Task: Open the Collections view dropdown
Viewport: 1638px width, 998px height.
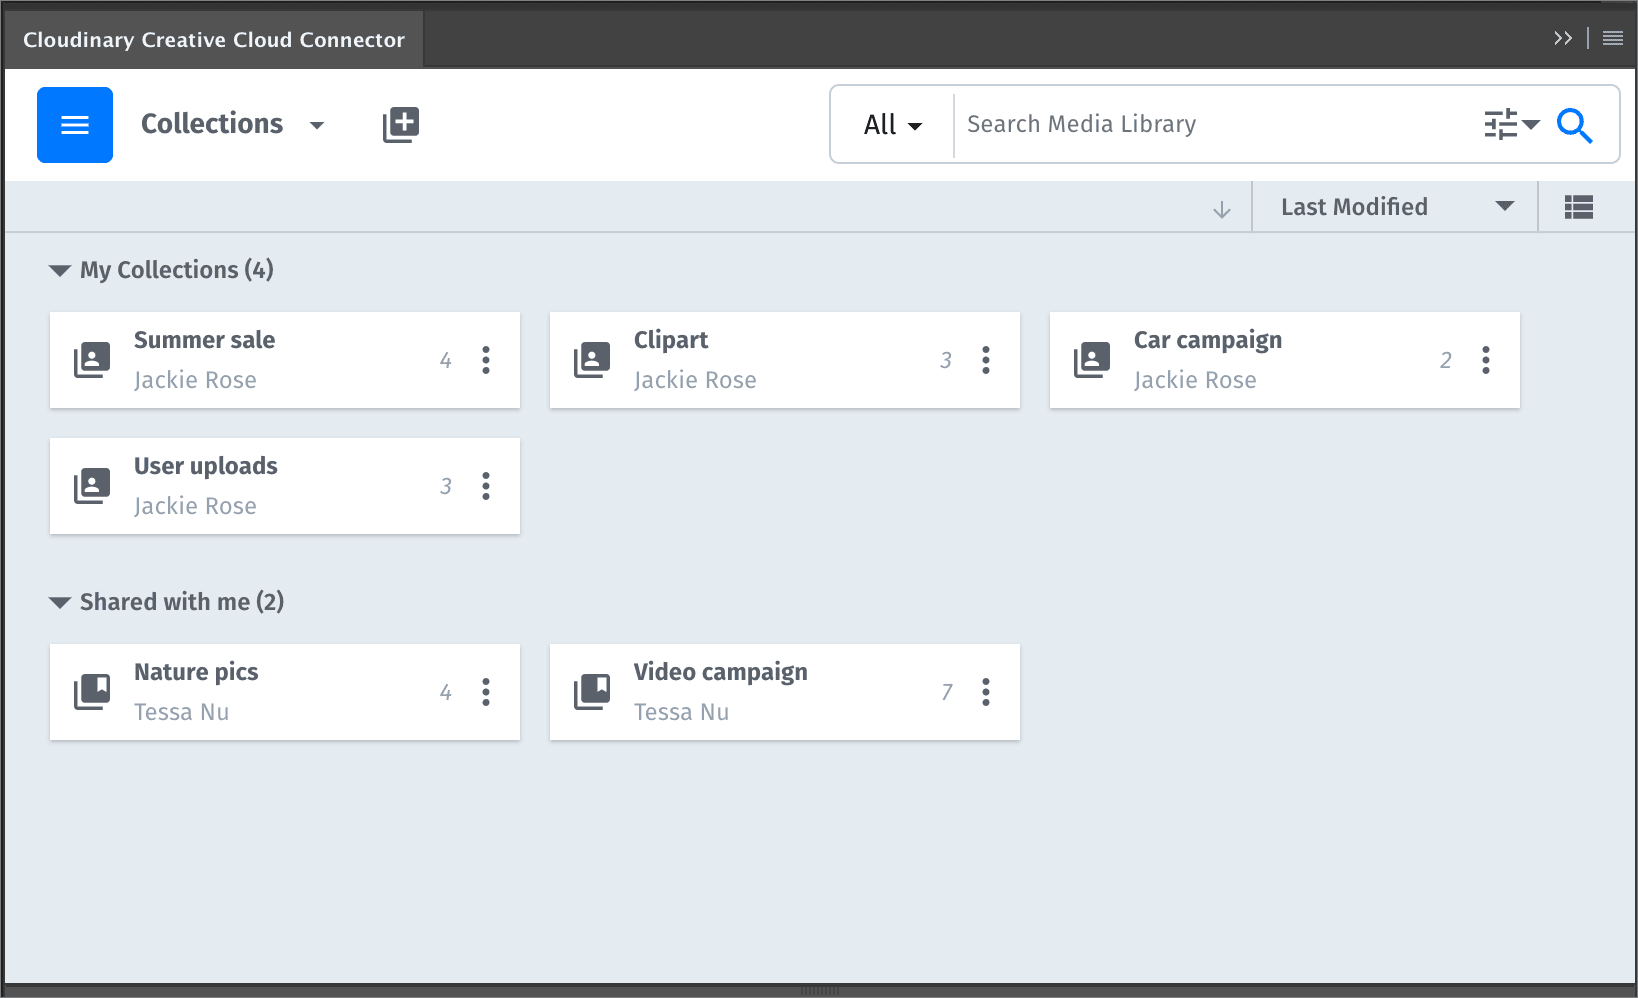Action: pyautogui.click(x=234, y=124)
